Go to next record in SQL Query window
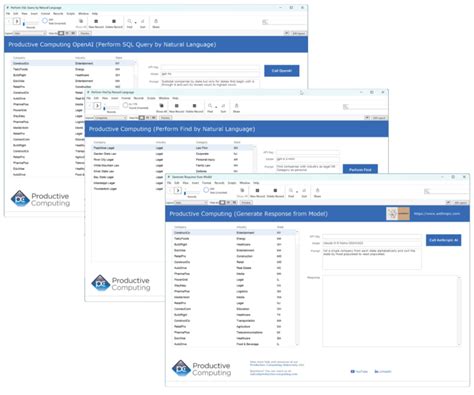 (x=17, y=21)
